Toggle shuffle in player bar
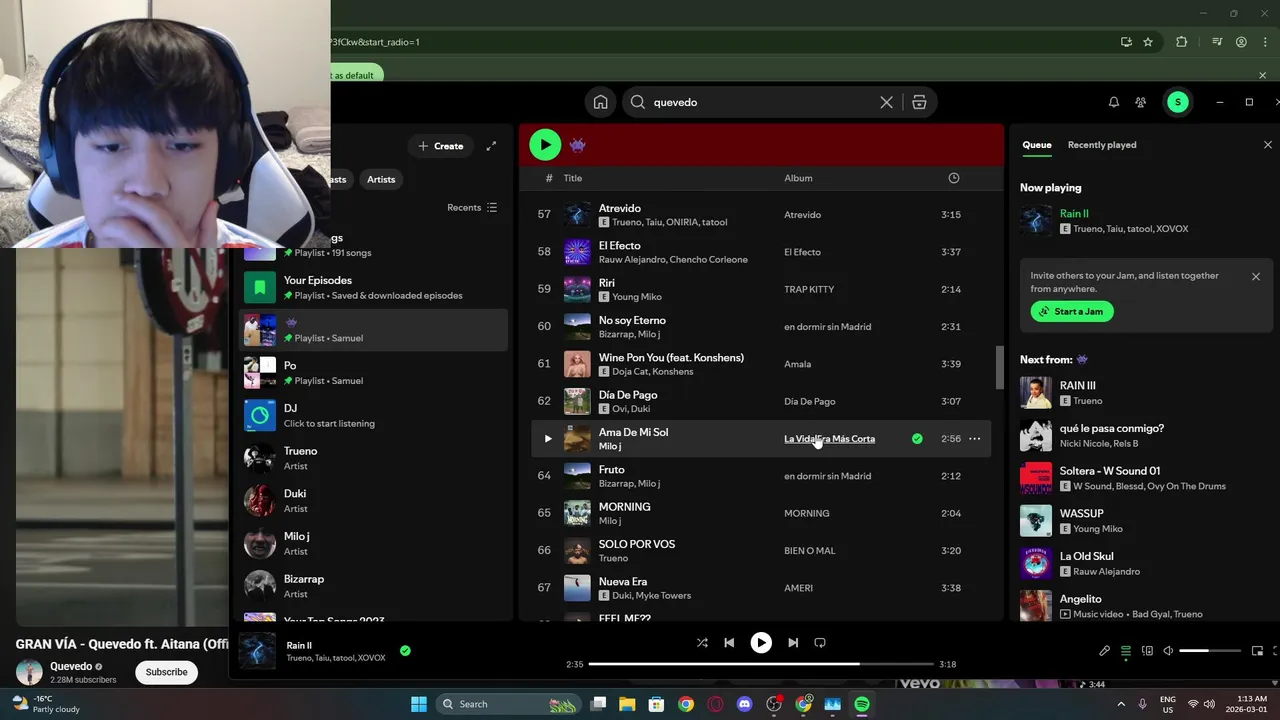Image resolution: width=1280 pixels, height=720 pixels. (702, 643)
